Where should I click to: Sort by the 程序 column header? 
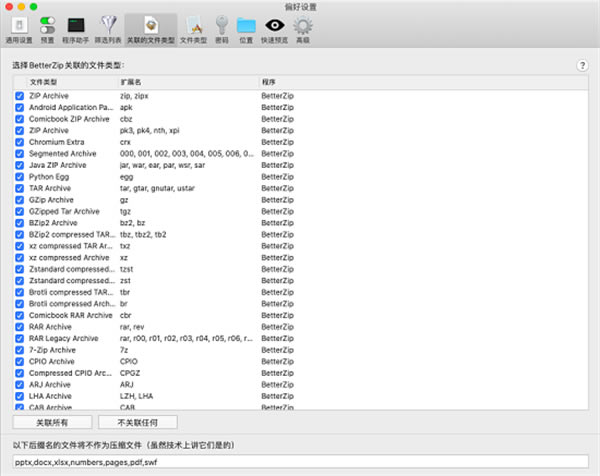click(x=269, y=82)
